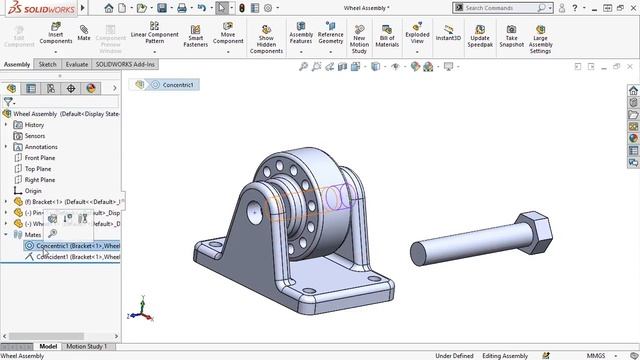This screenshot has height=360, width=640.
Task: Open the File Properties icon
Action: (255, 8)
